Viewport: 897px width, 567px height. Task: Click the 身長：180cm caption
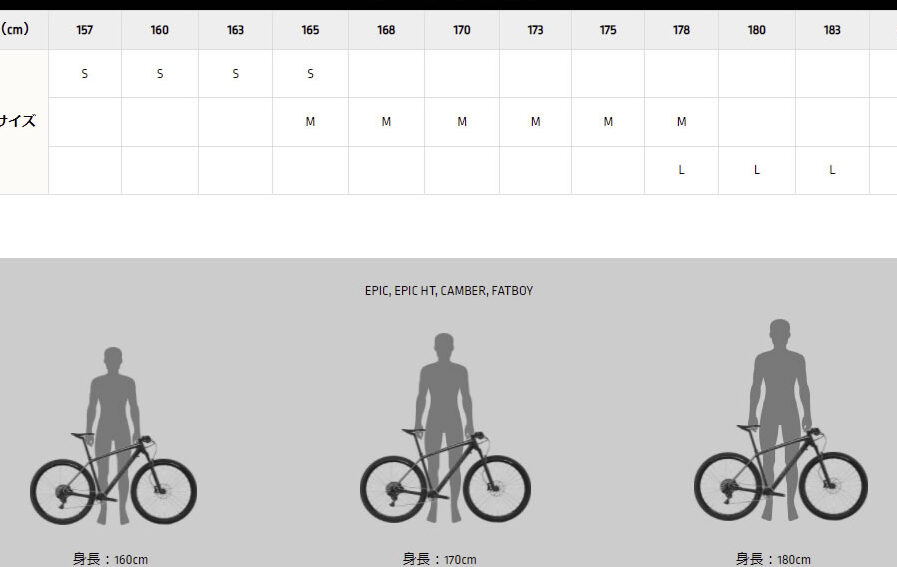(x=773, y=559)
